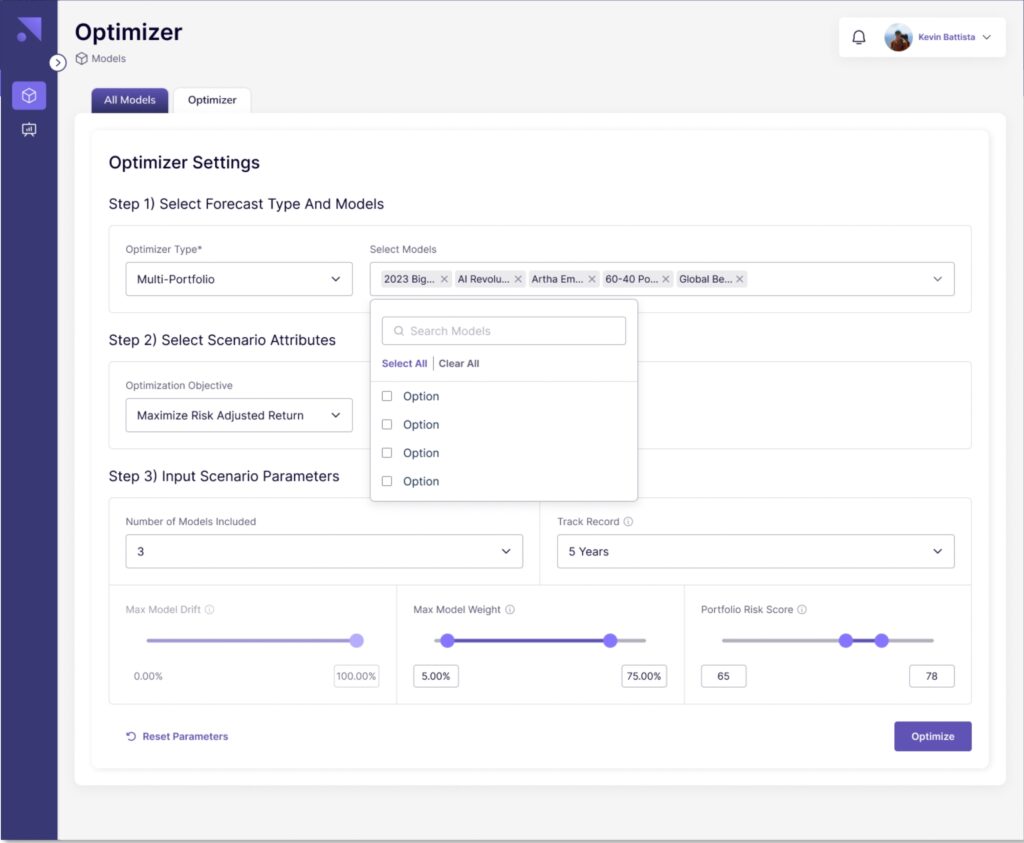
Task: Remove the 'AI Revolu...' model tag
Action: (x=518, y=280)
